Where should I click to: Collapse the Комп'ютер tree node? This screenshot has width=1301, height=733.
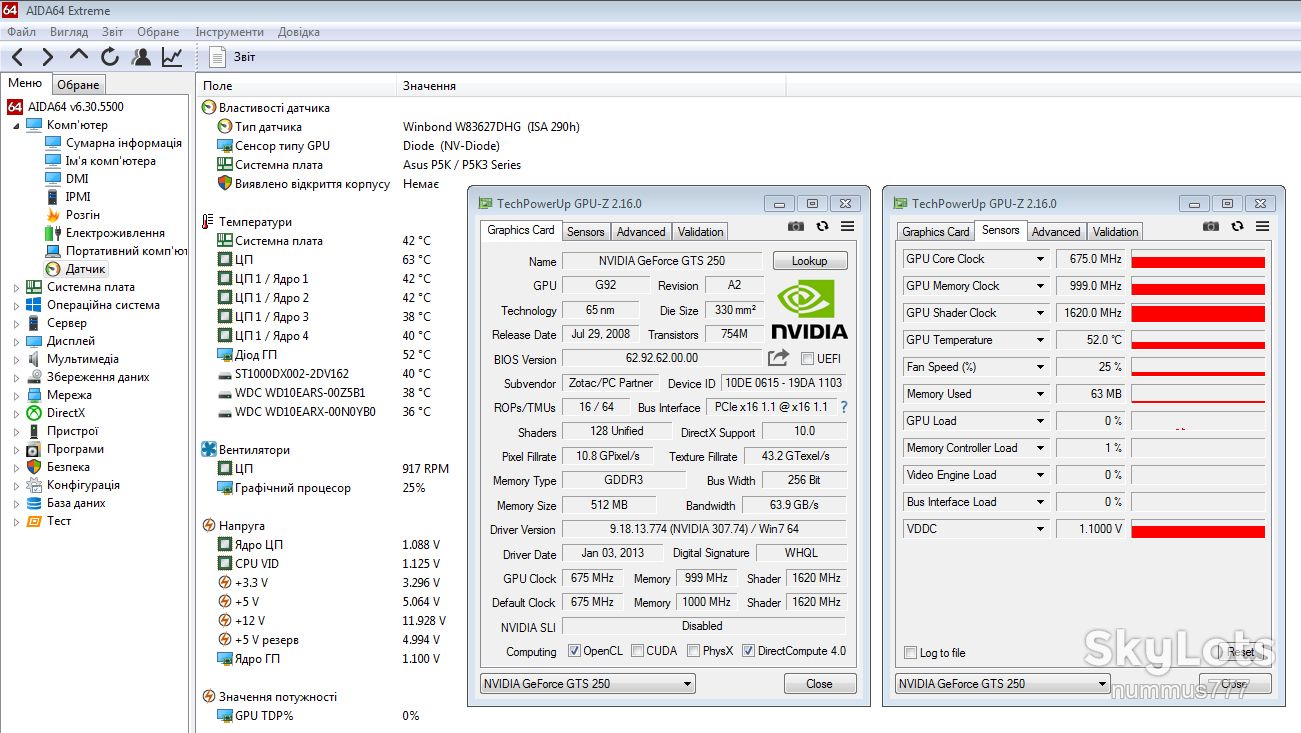click(16, 126)
